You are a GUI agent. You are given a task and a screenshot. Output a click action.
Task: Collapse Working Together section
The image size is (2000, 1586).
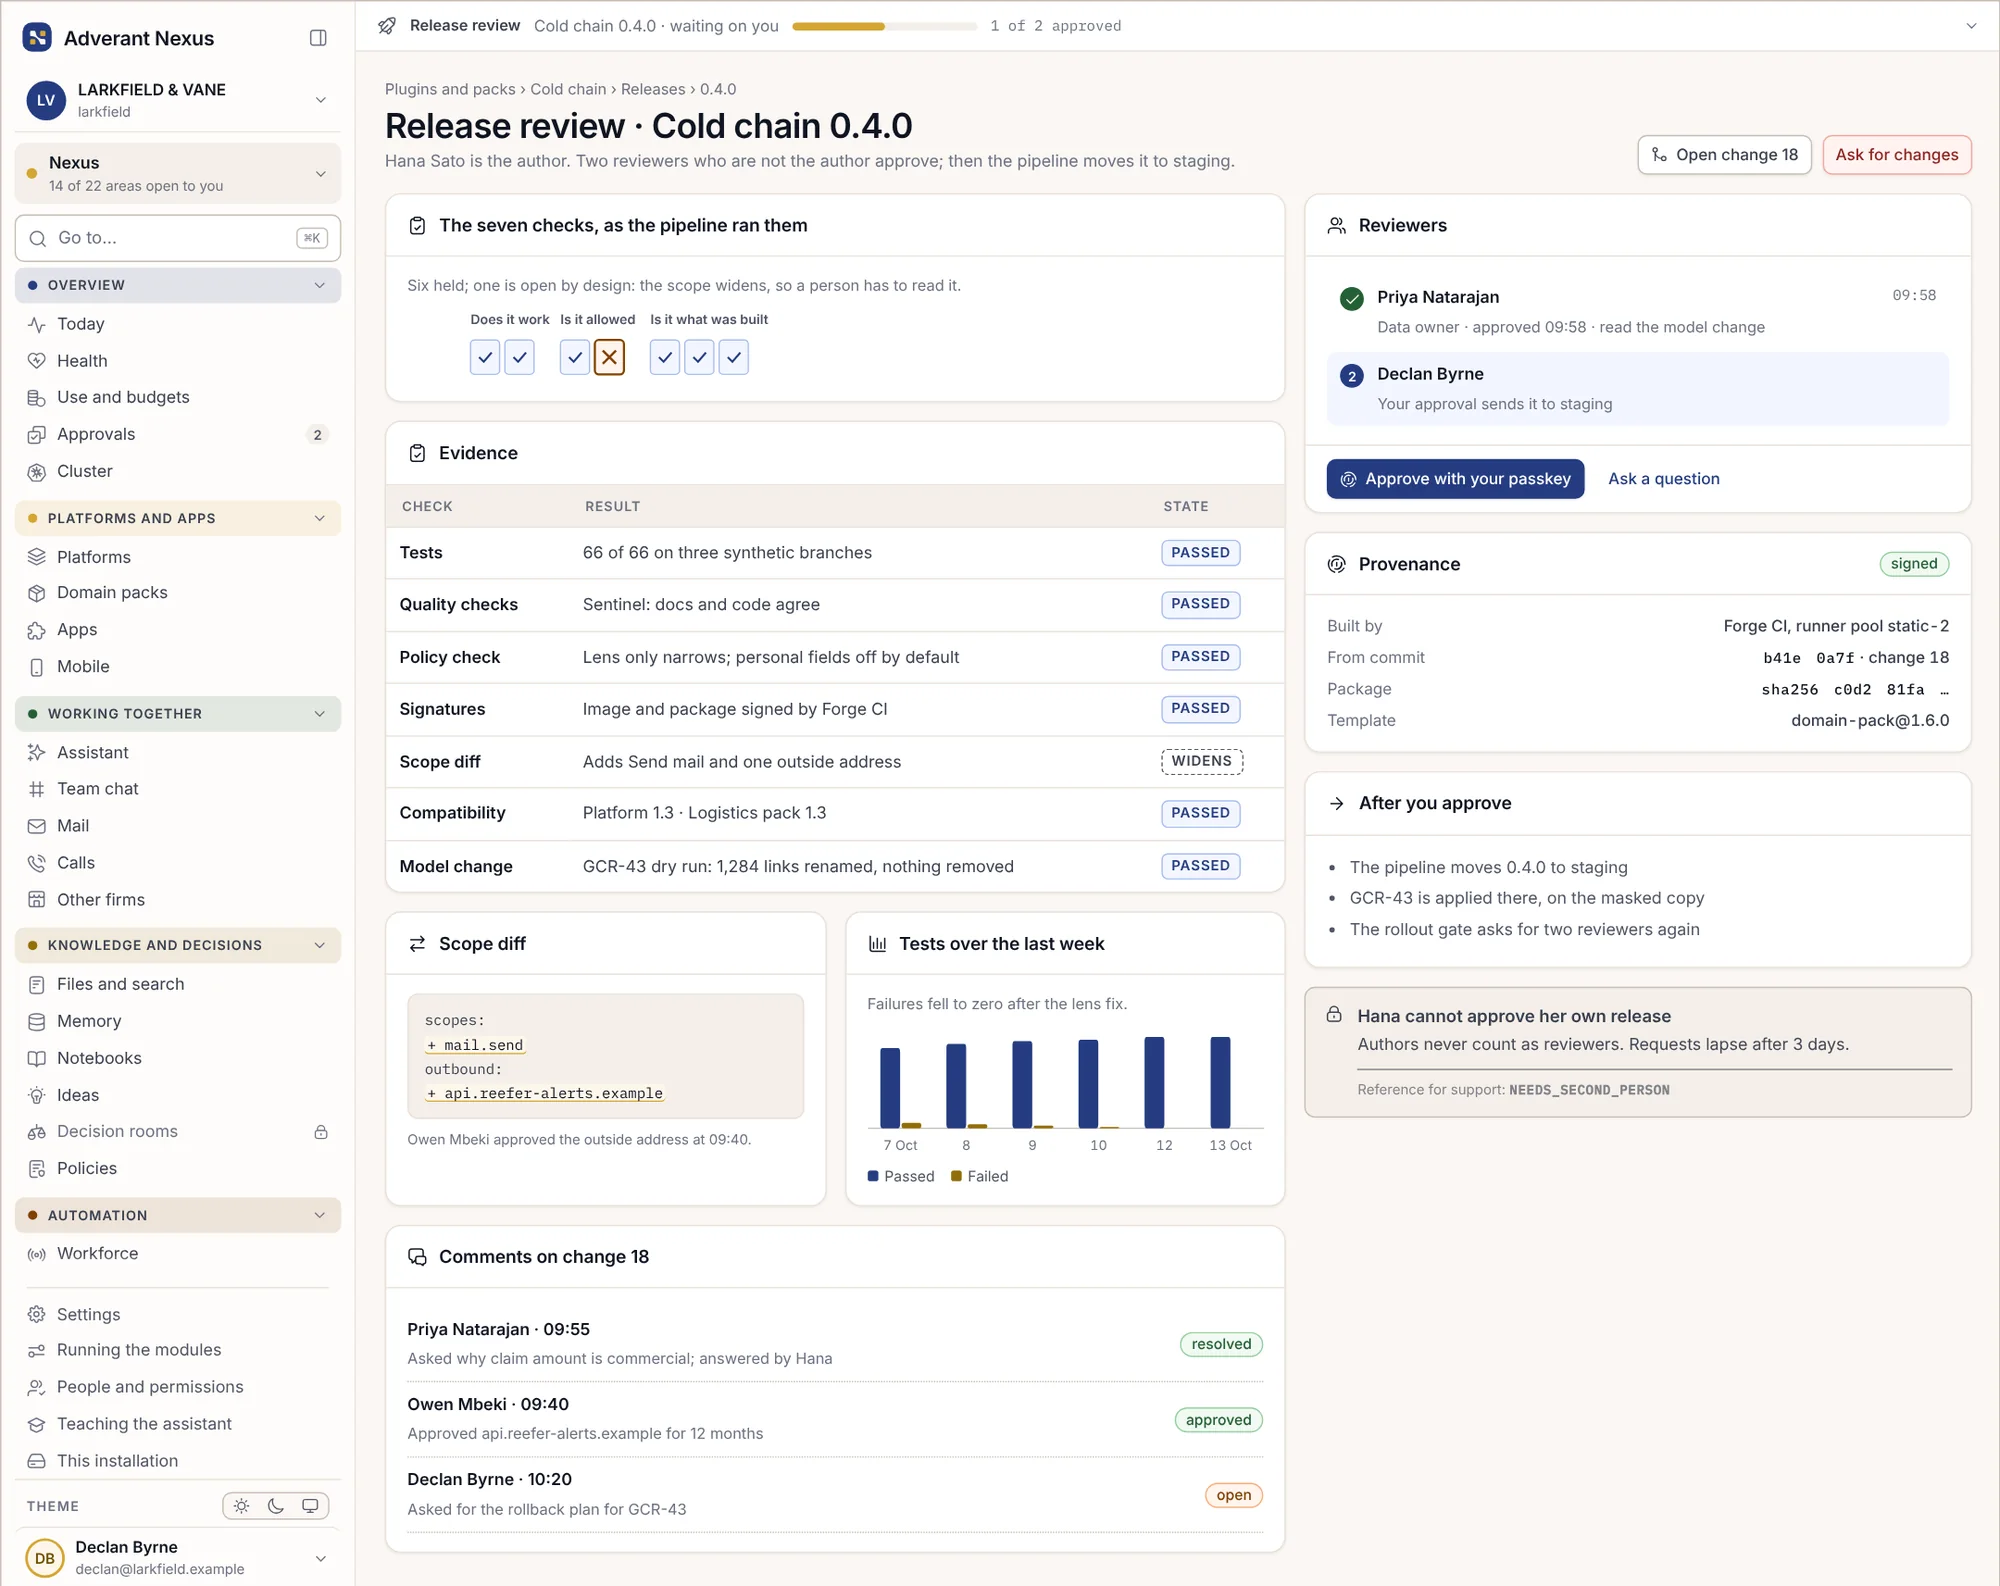coord(178,714)
